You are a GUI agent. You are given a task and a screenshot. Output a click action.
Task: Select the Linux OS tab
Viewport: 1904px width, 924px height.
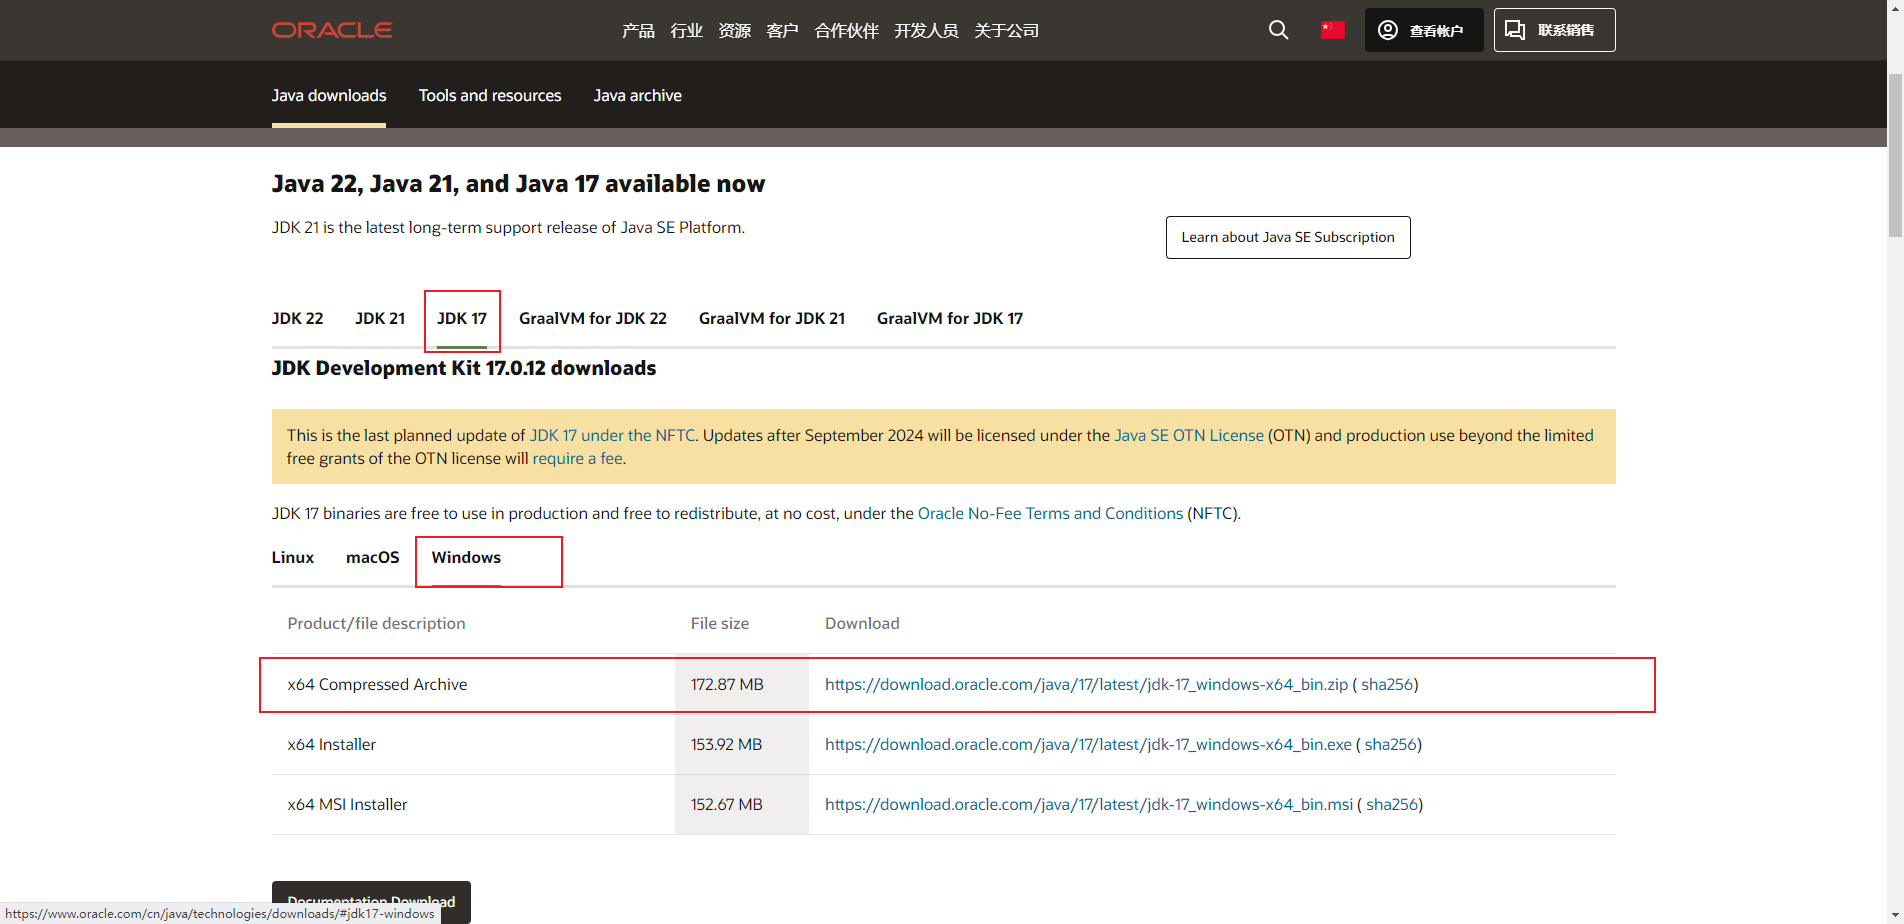point(293,558)
